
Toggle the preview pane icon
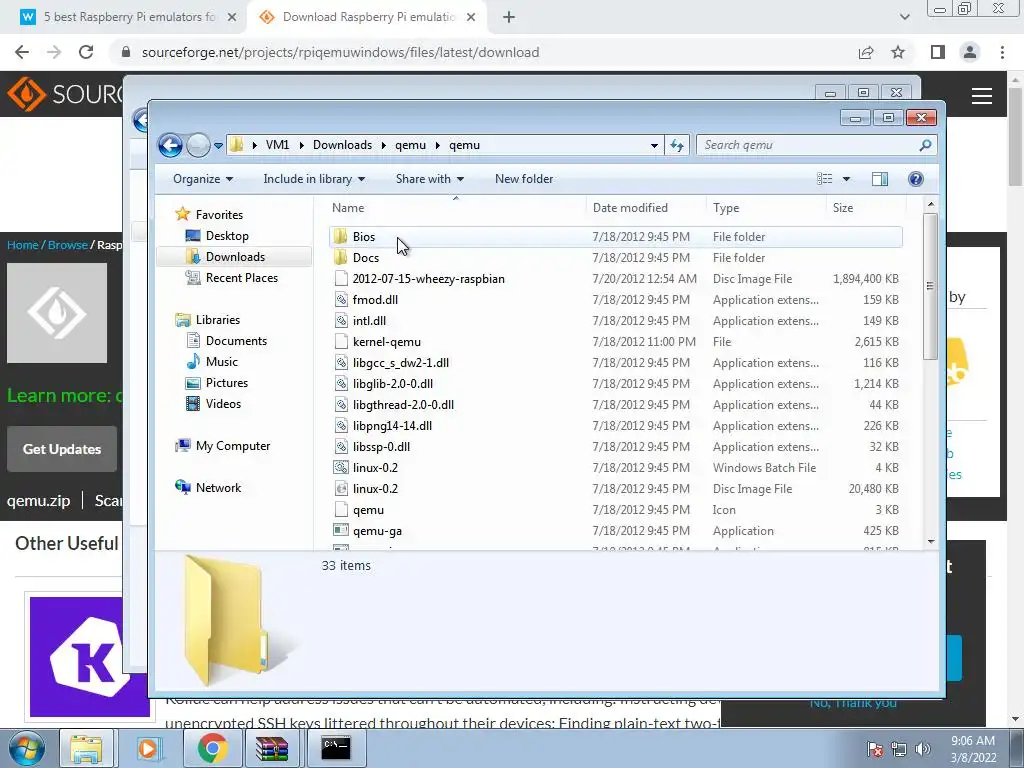880,179
